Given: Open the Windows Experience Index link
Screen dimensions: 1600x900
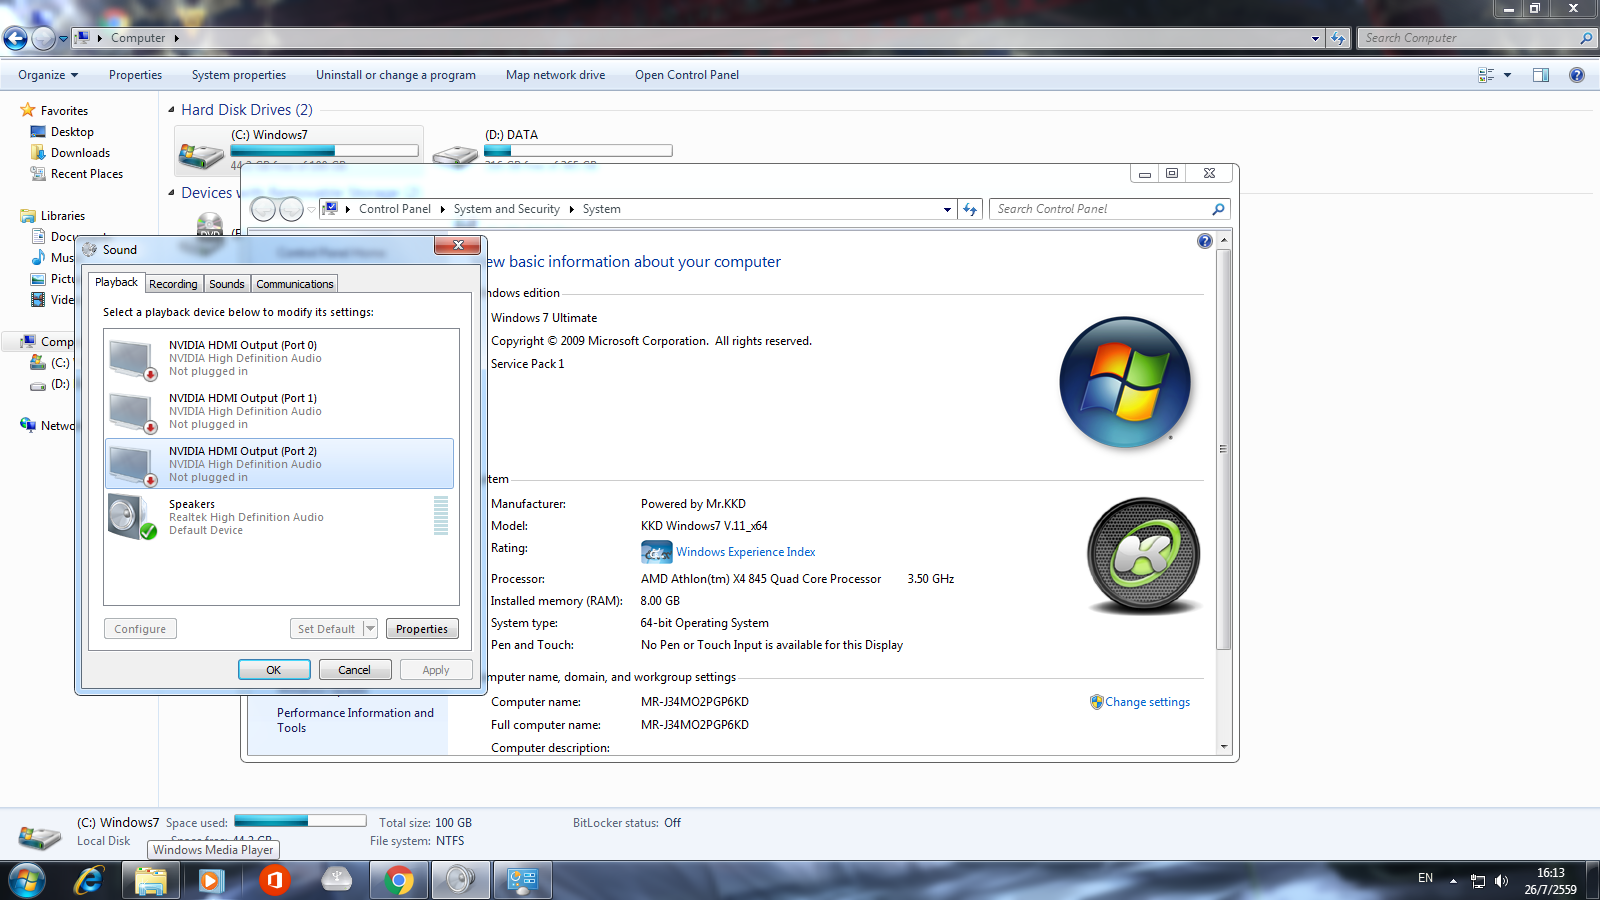Looking at the screenshot, I should click(x=745, y=552).
